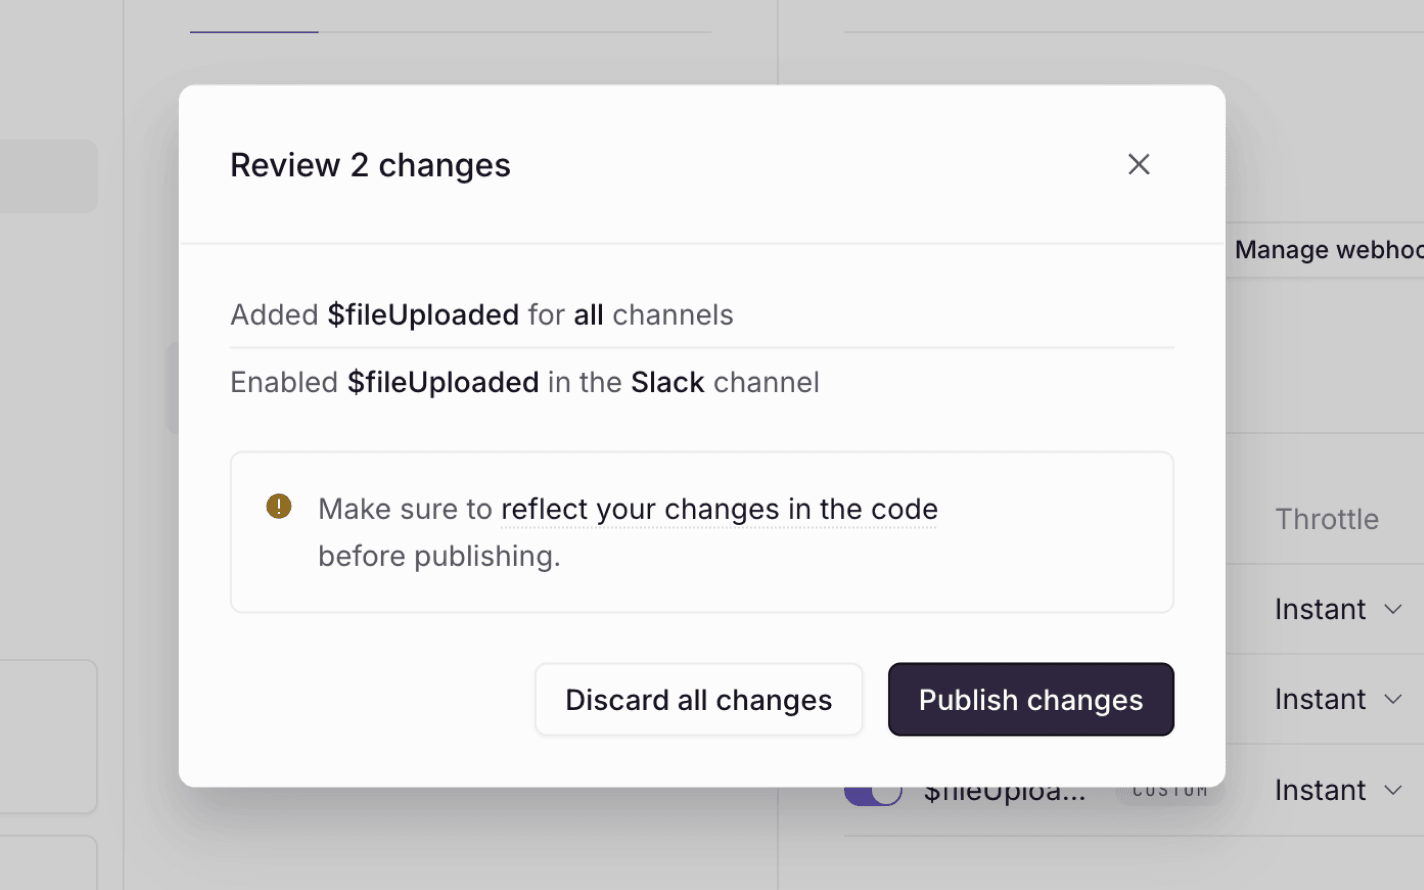This screenshot has height=890, width=1424.
Task: Click the Discard all changes button
Action: 698,699
